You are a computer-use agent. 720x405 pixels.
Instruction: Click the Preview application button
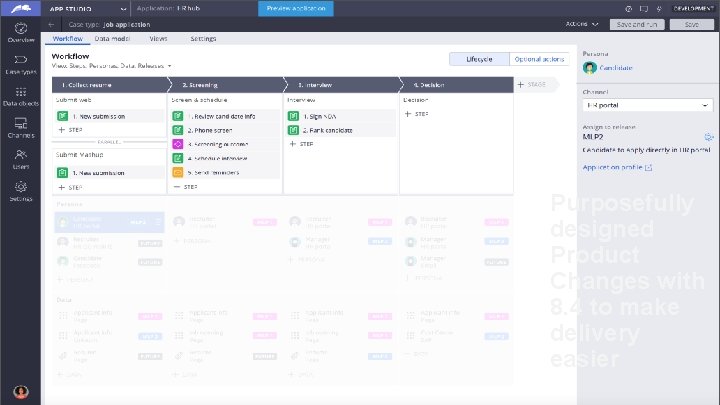[x=296, y=8]
